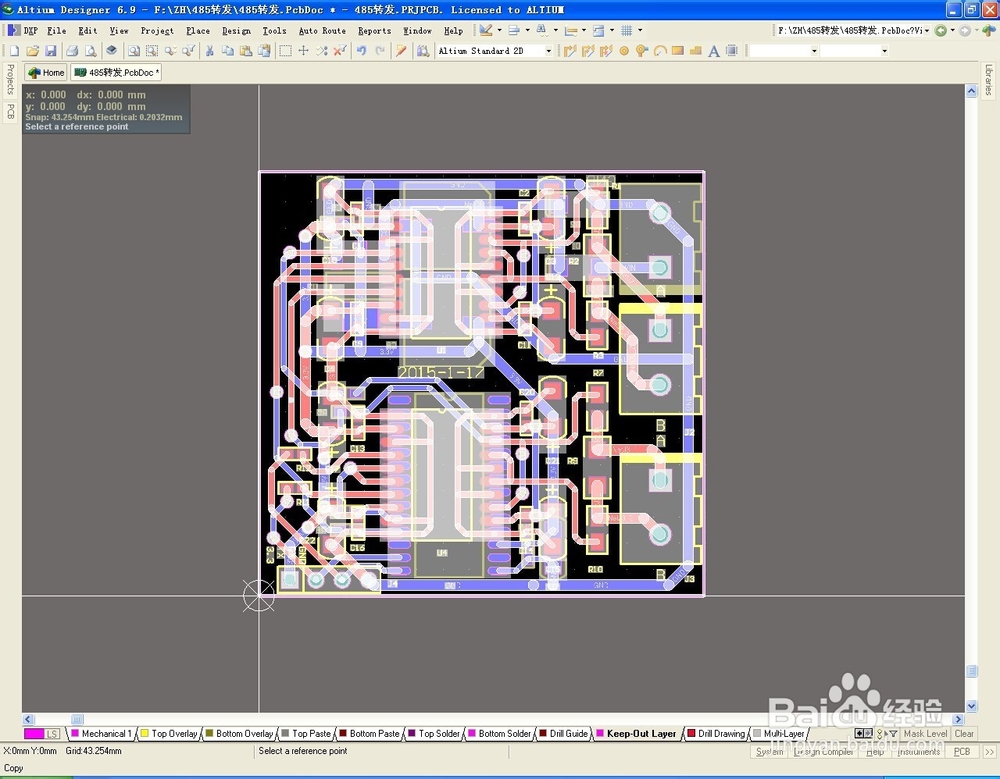Select the Bottom Solder layer
This screenshot has height=779, width=1000.
499,734
